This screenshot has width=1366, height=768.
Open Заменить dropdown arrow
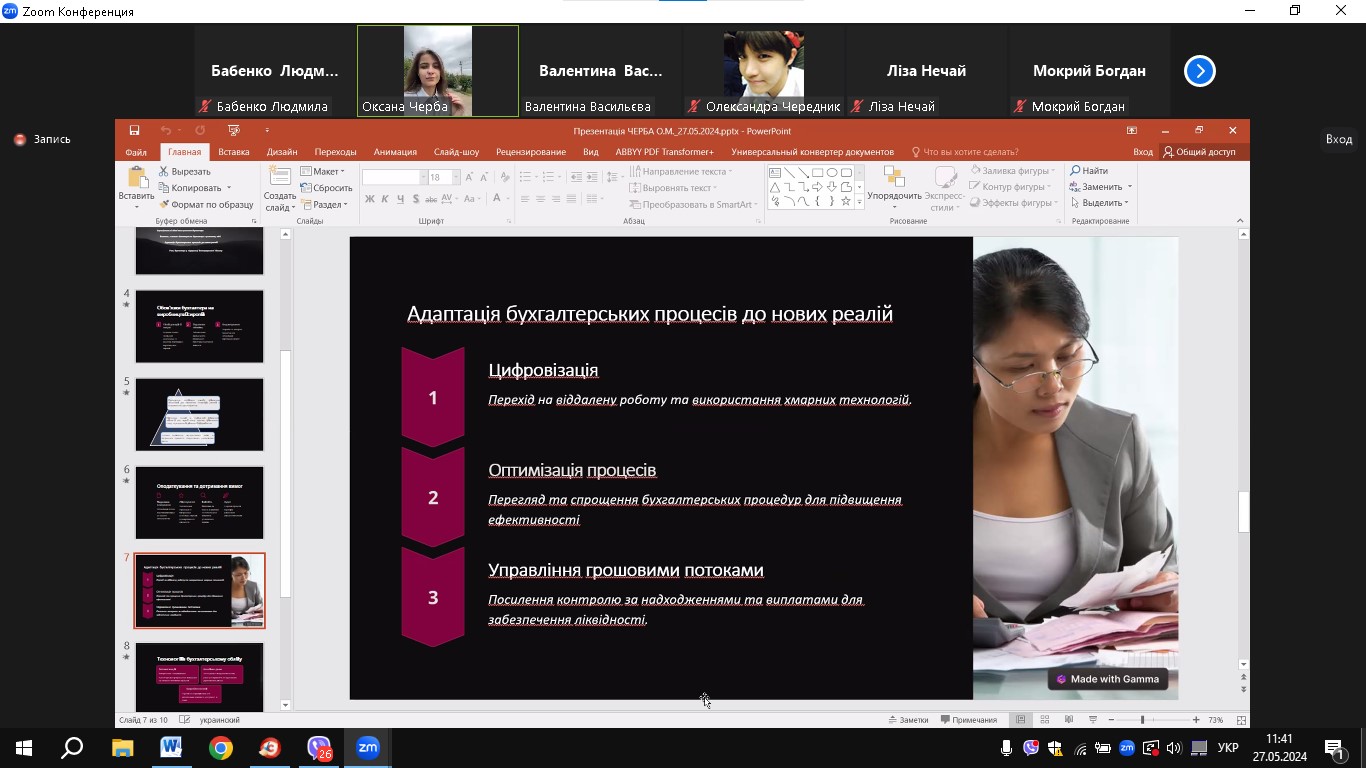tap(1130, 187)
